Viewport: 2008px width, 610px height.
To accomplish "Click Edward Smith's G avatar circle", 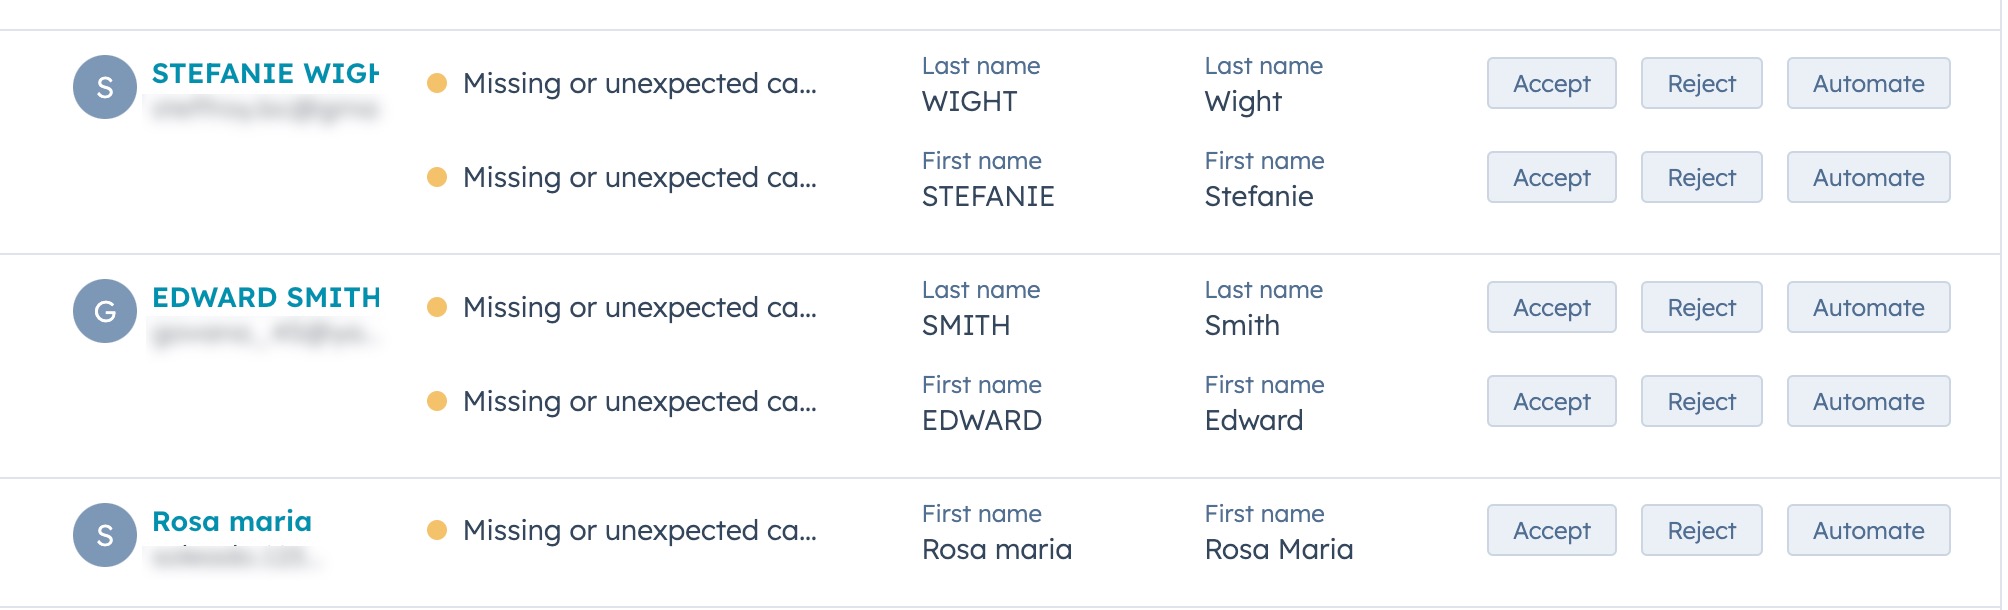I will coord(104,311).
